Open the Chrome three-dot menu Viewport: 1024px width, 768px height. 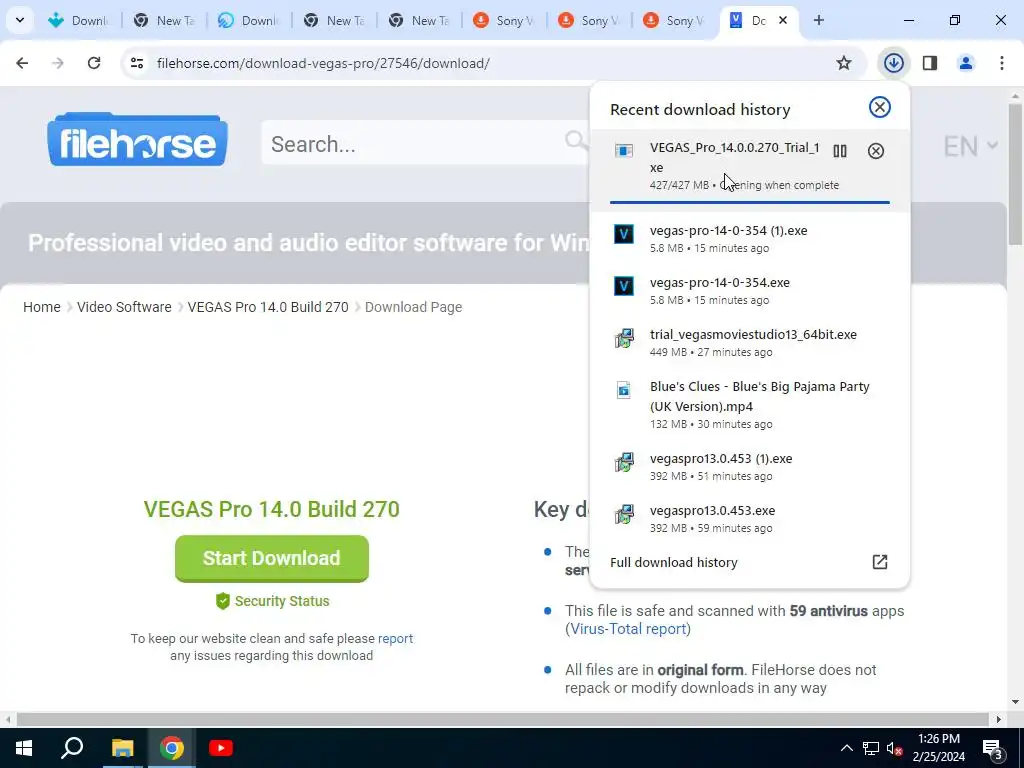(1002, 63)
